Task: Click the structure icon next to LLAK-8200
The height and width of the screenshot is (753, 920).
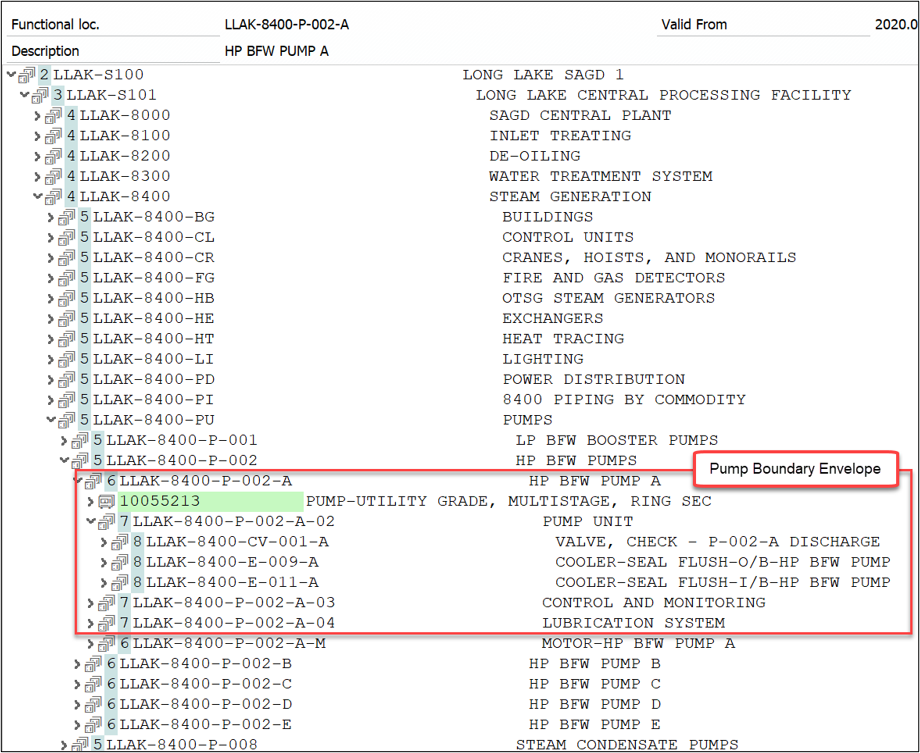Action: tap(53, 156)
